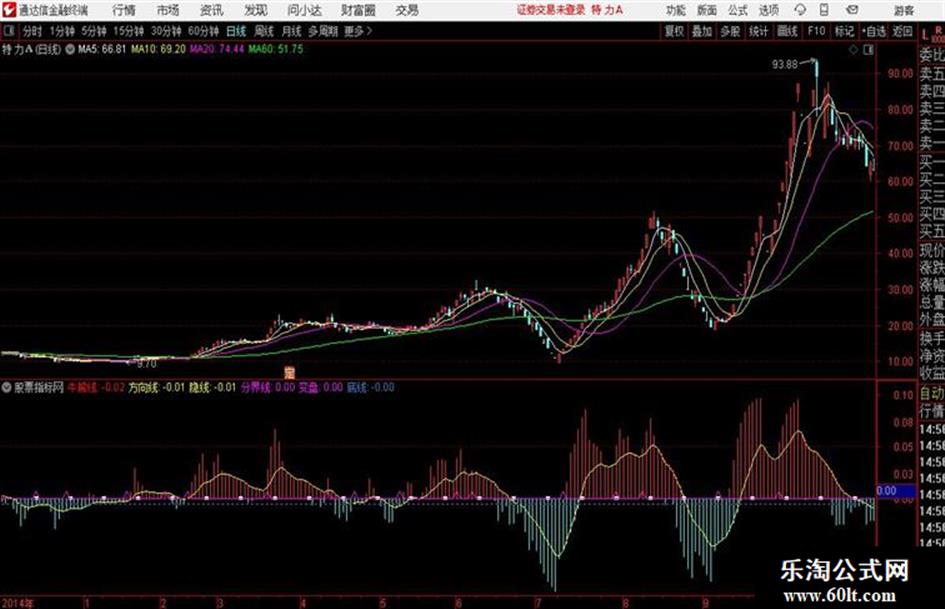The height and width of the screenshot is (609, 945).
Task: Open the message envelope icon
Action: 852,10
